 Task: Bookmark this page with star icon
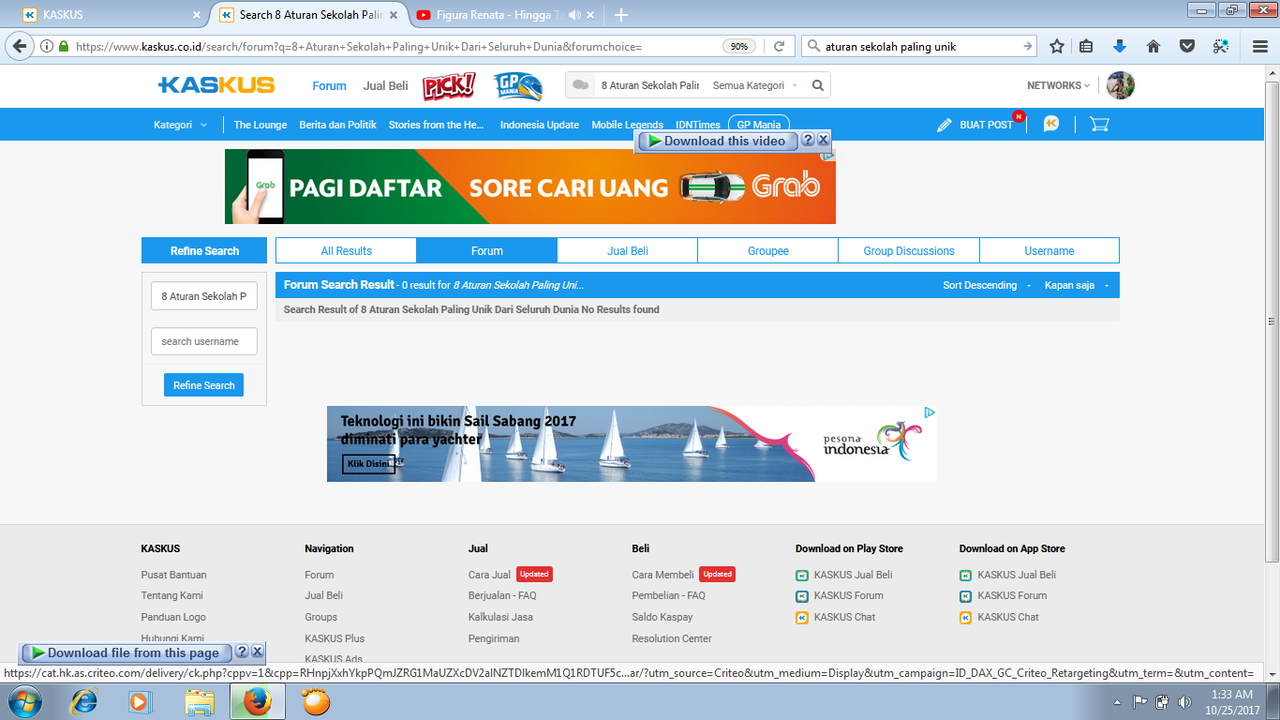point(1057,46)
